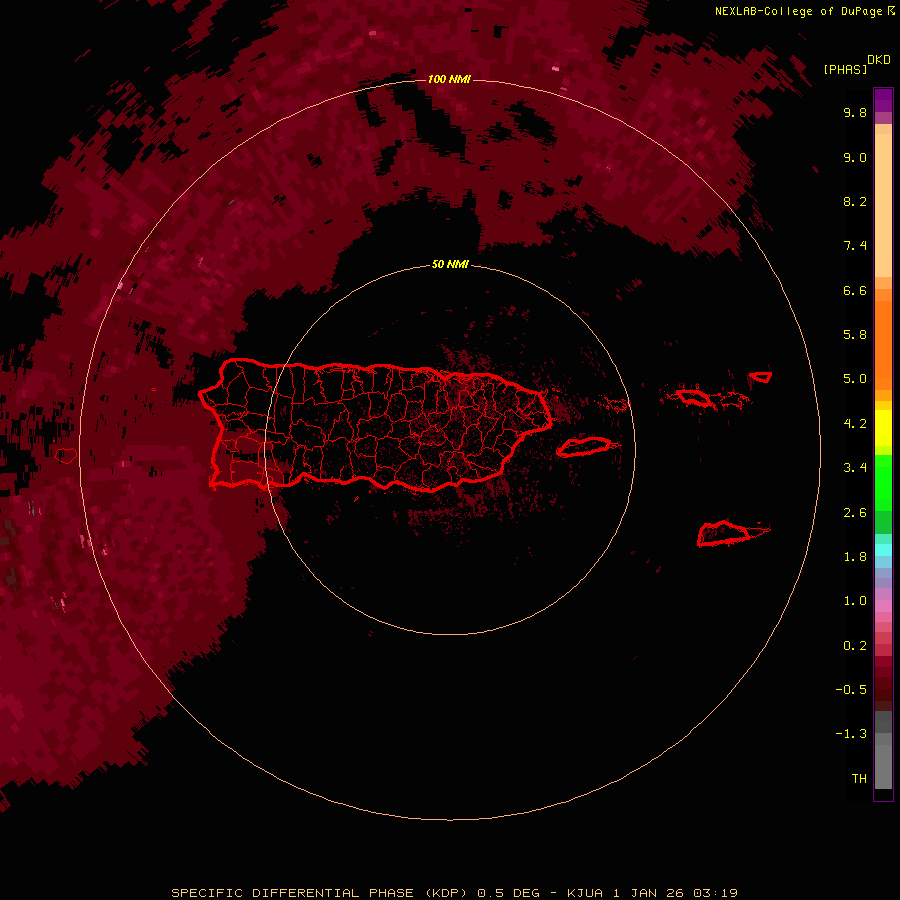Click the Specific Differential Phase product title
Viewport: 900px width, 900px height.
(x=454, y=893)
